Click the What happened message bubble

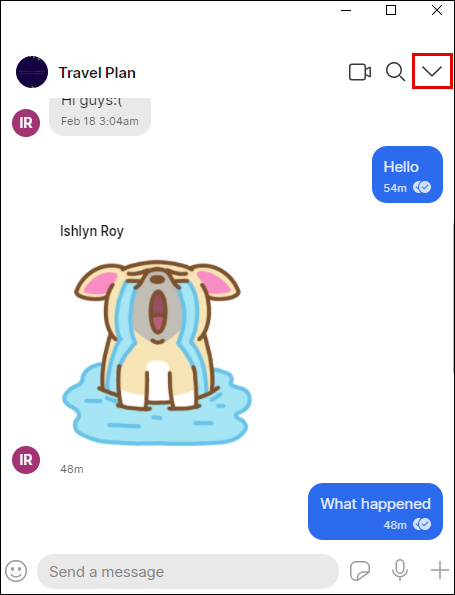375,511
